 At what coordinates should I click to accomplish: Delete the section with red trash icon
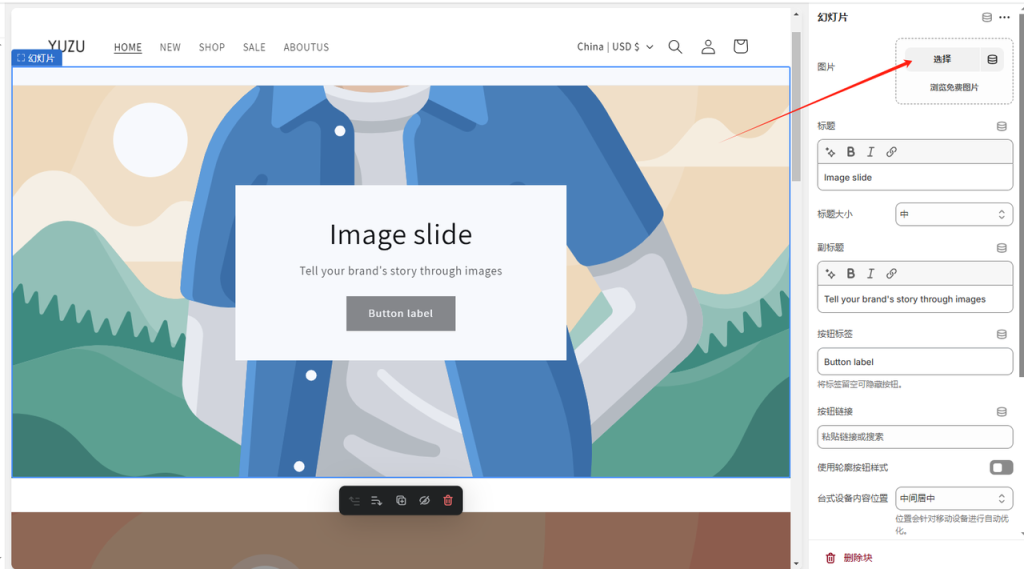[x=448, y=501]
